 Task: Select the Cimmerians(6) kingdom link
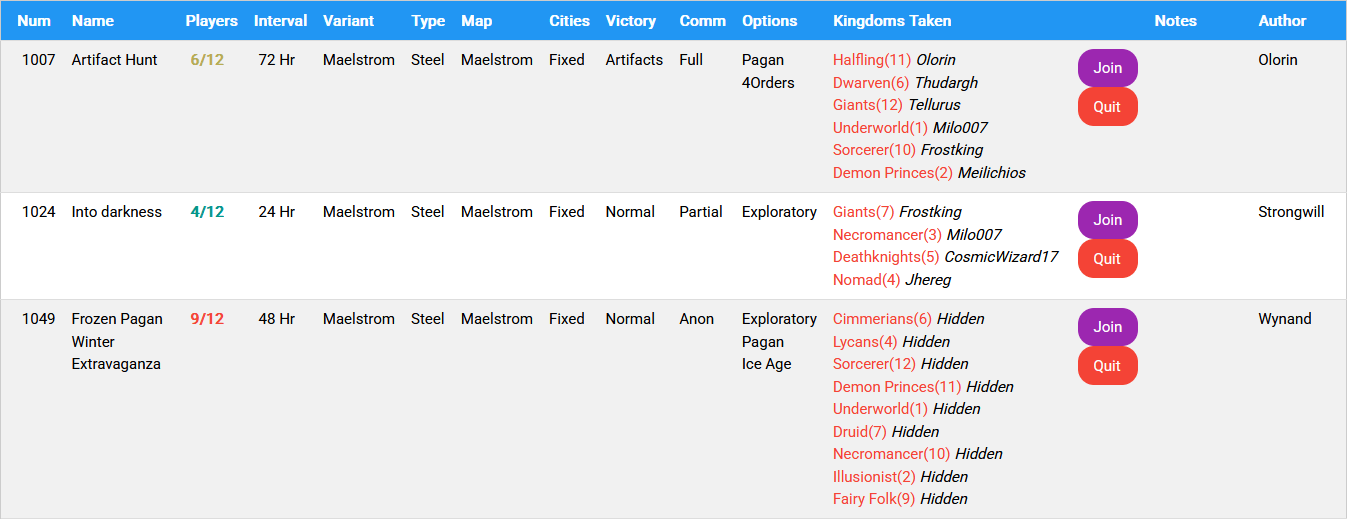(882, 319)
